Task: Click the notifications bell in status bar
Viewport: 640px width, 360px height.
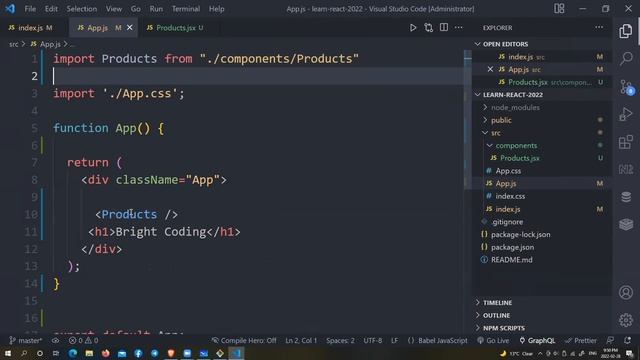Action: 627,340
